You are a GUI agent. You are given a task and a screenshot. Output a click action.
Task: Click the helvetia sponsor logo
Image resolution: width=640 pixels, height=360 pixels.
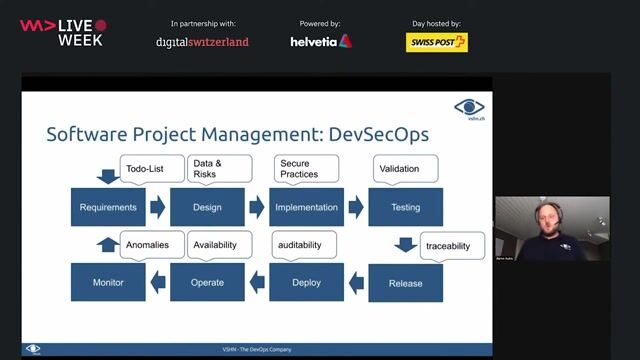[321, 41]
